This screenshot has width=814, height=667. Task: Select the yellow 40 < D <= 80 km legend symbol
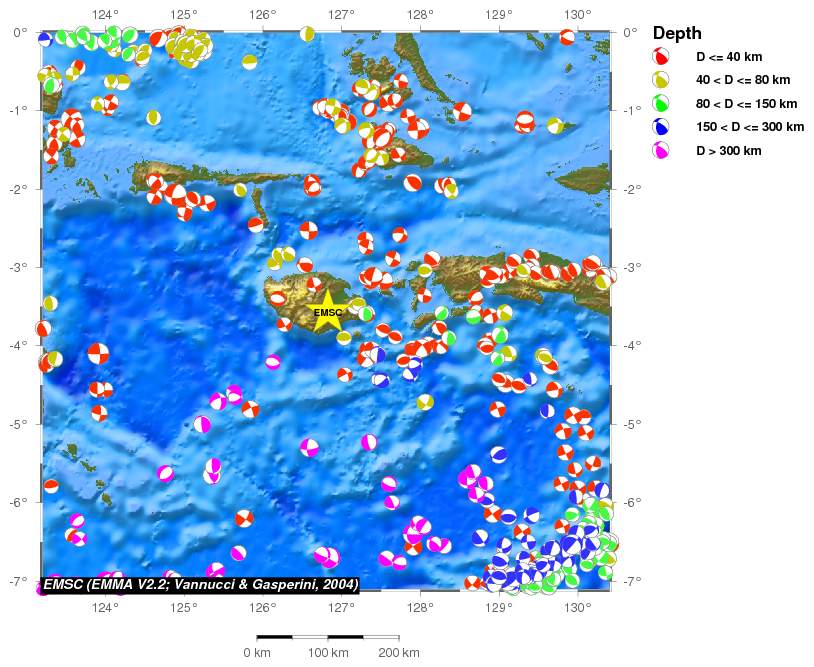point(661,80)
